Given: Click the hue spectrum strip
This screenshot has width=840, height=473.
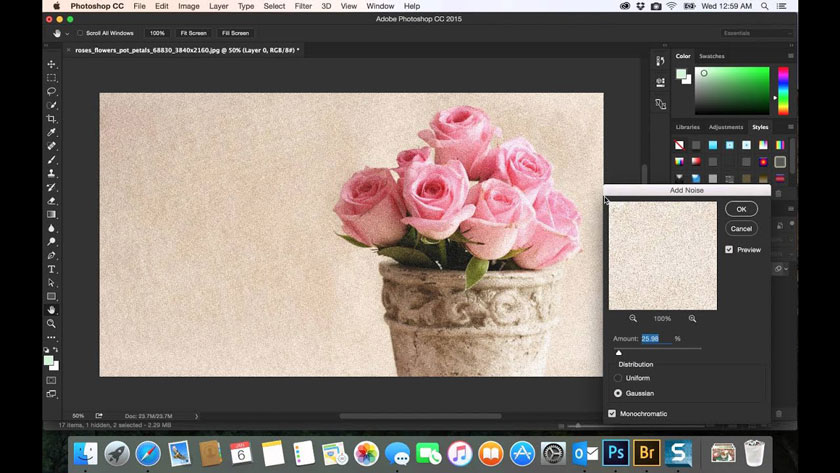Looking at the screenshot, I should tap(783, 91).
